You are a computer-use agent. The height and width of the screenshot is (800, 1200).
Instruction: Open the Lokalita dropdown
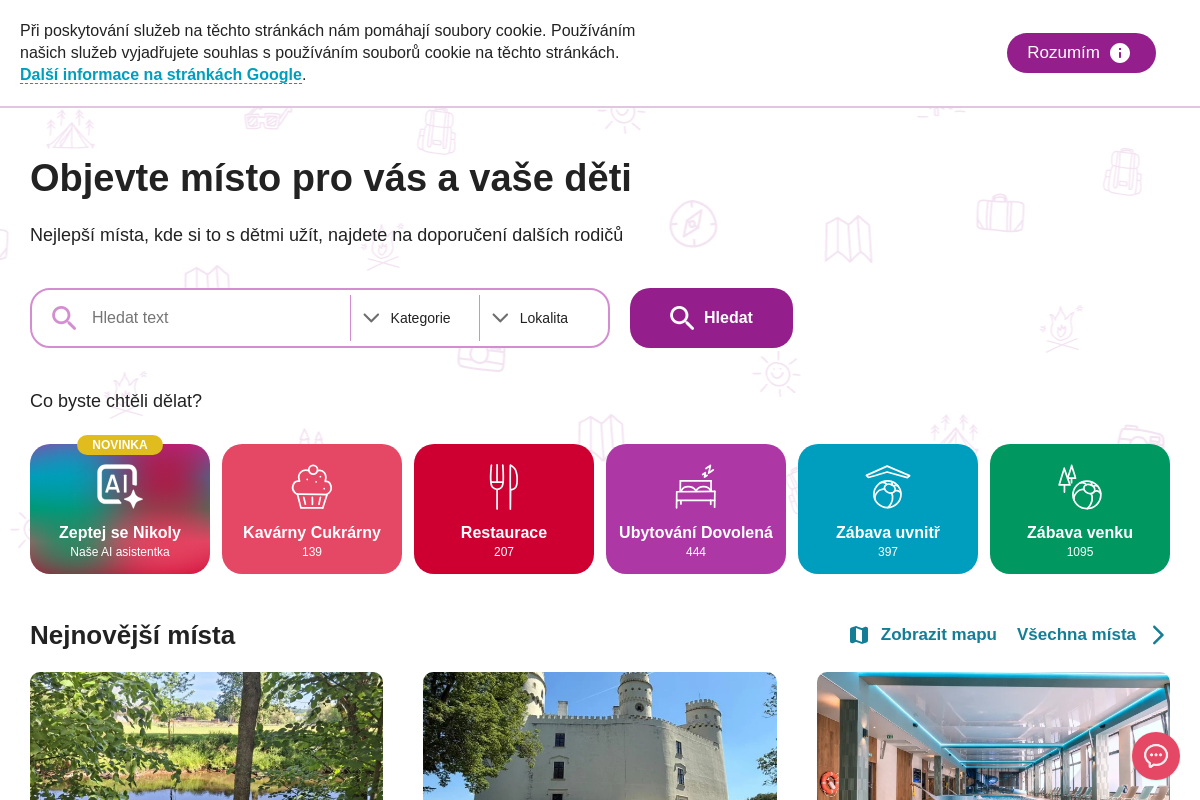tap(543, 318)
